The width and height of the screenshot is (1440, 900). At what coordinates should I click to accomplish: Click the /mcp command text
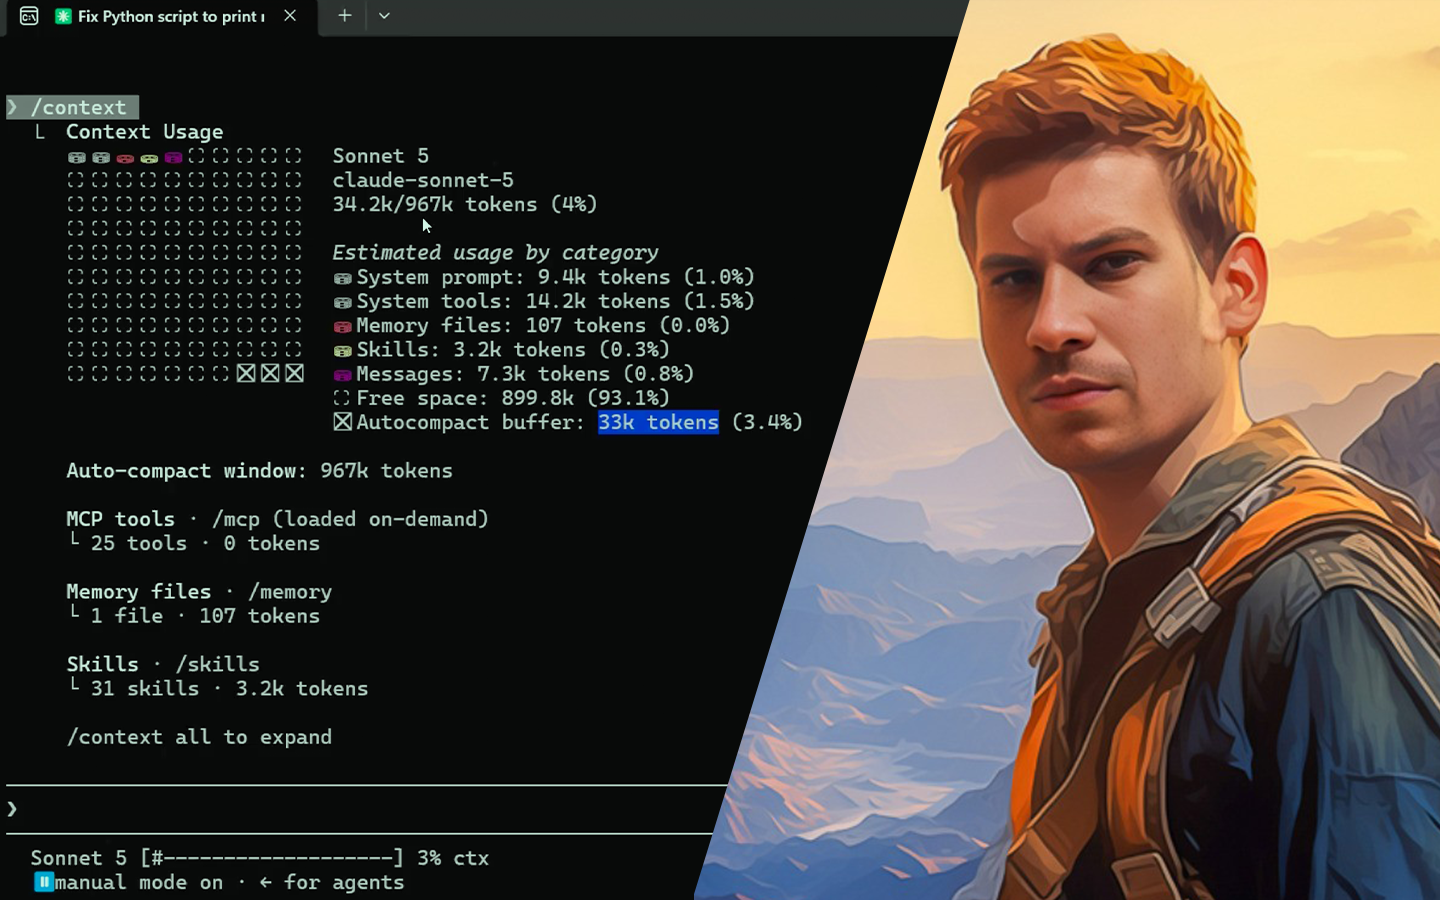236,519
